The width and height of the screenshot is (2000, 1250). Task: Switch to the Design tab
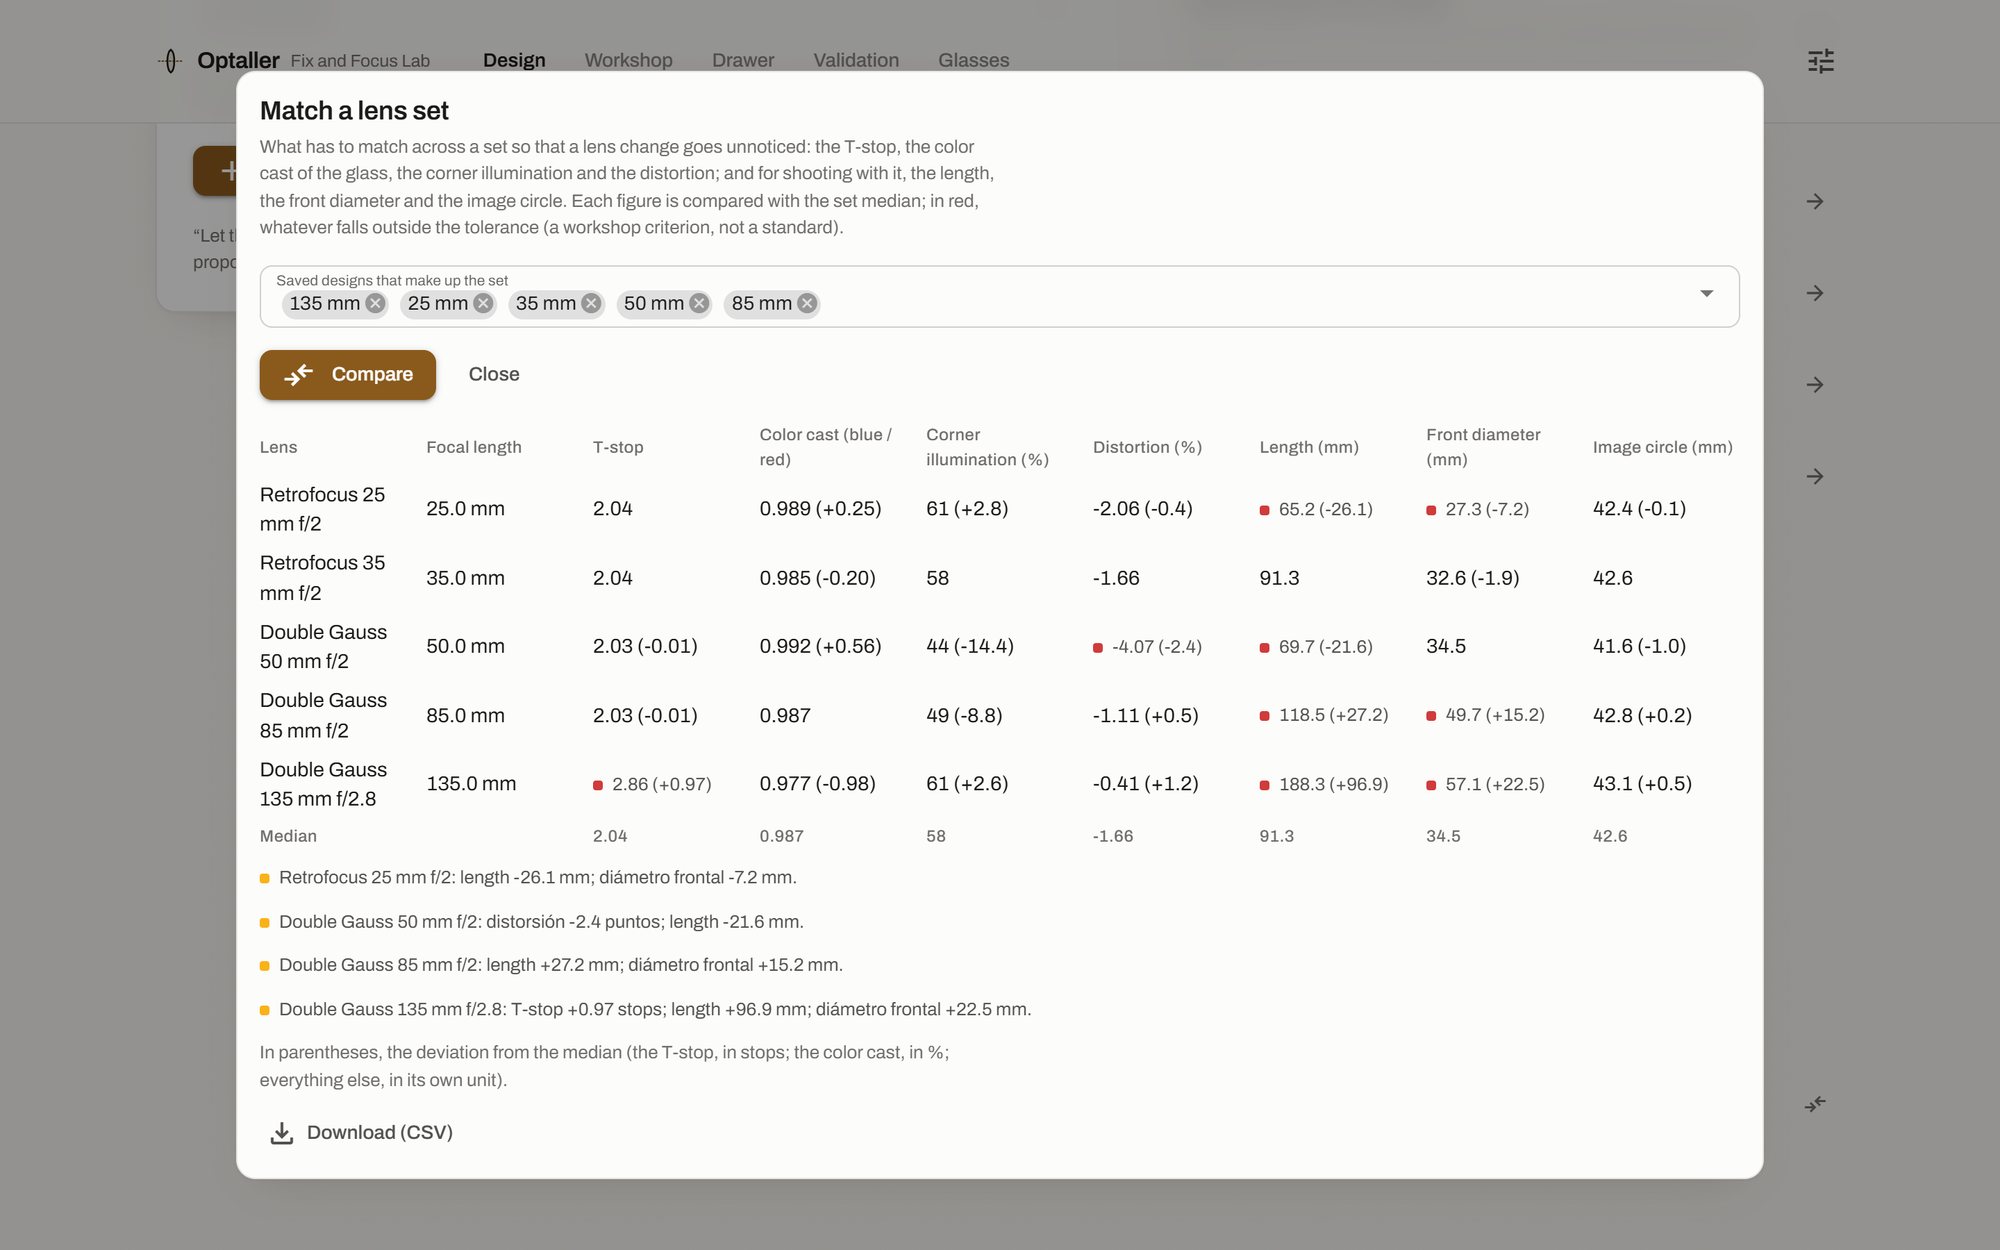click(514, 60)
